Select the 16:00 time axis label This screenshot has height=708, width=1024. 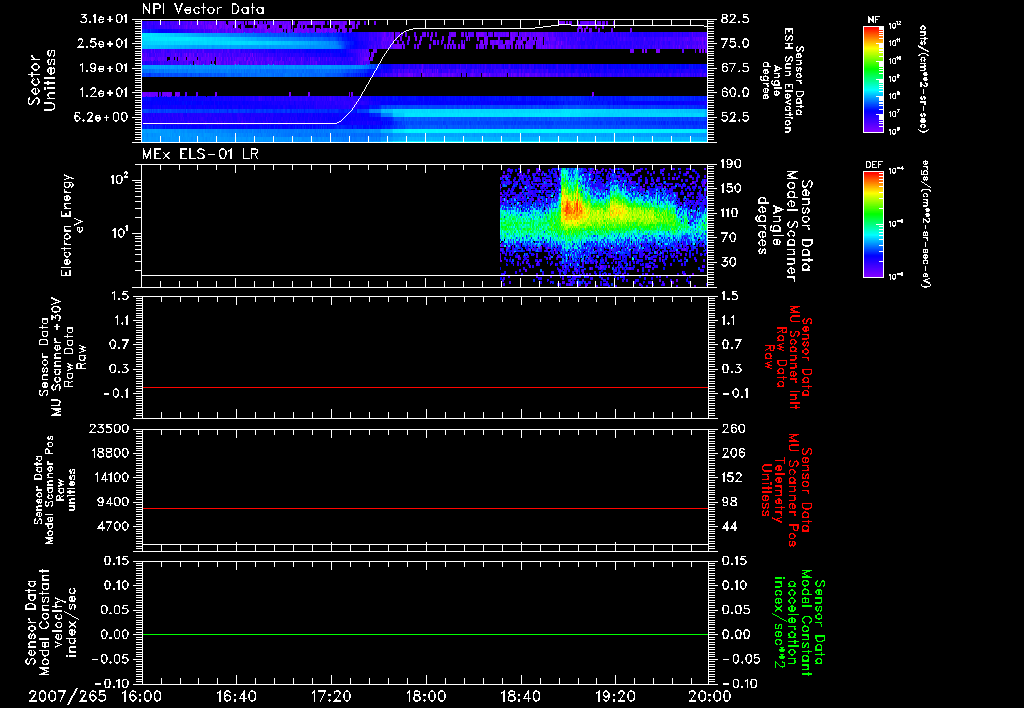point(142,696)
